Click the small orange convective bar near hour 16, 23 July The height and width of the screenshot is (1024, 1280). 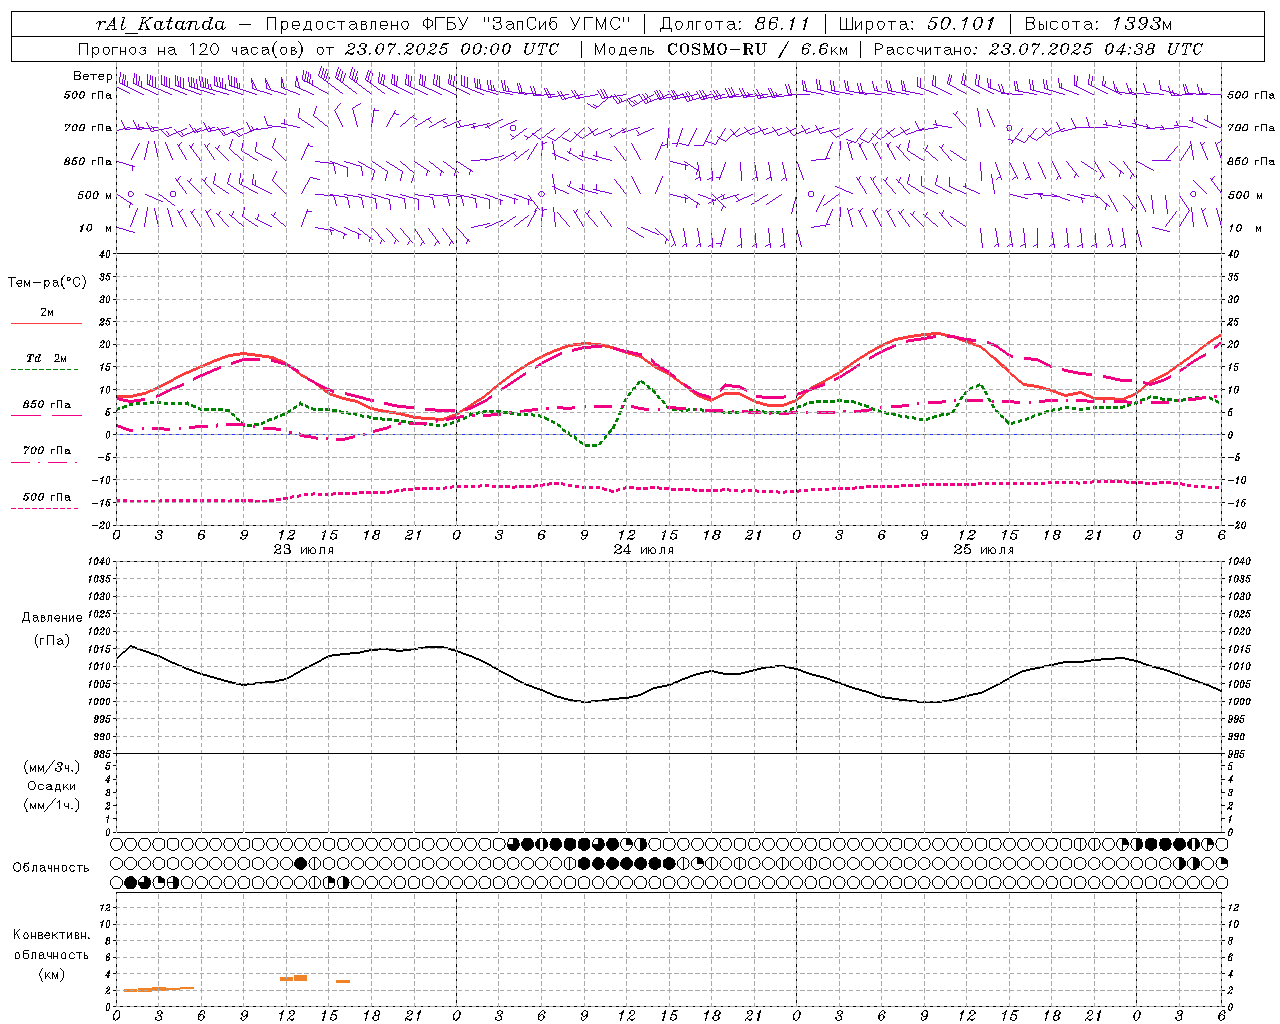(x=342, y=982)
